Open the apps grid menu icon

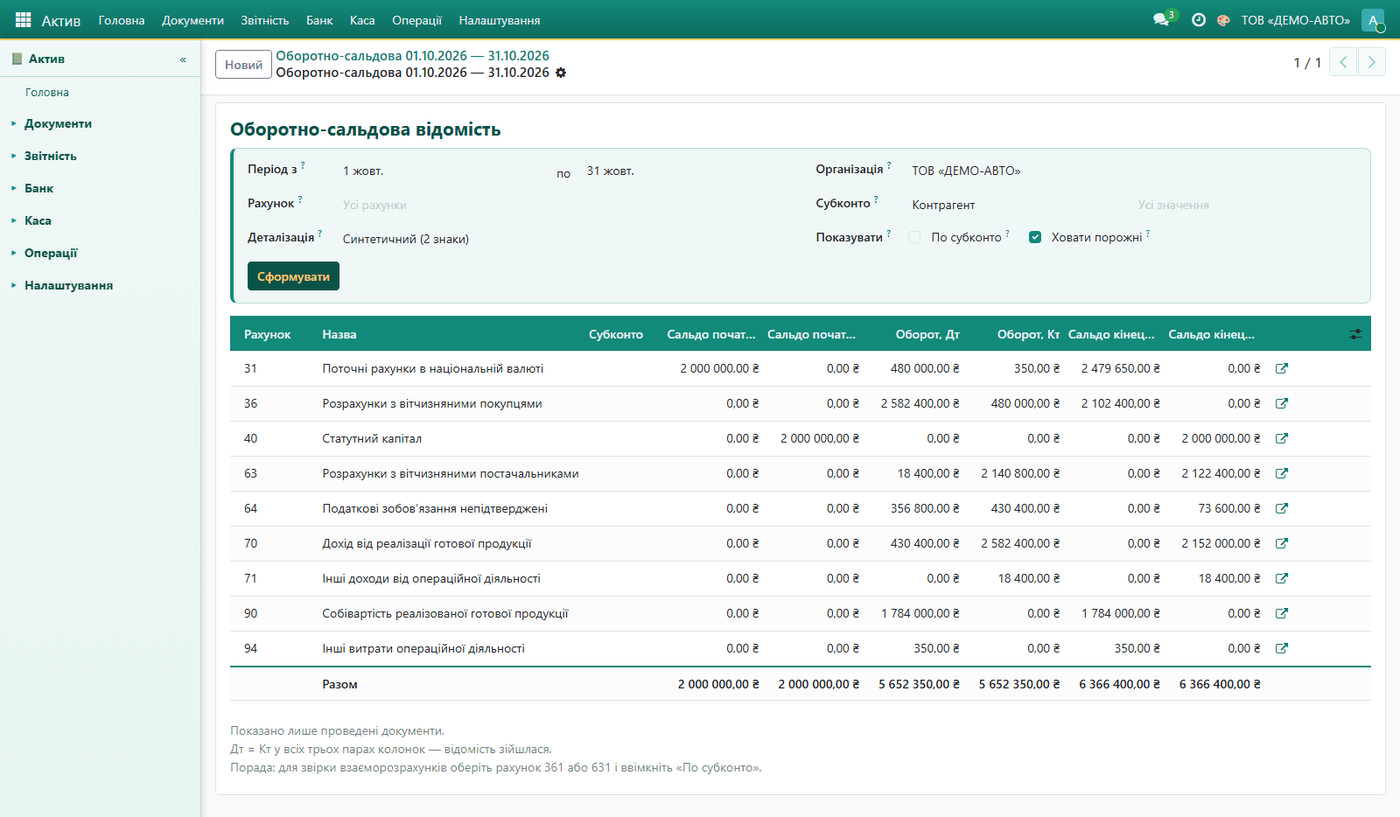click(x=23, y=20)
